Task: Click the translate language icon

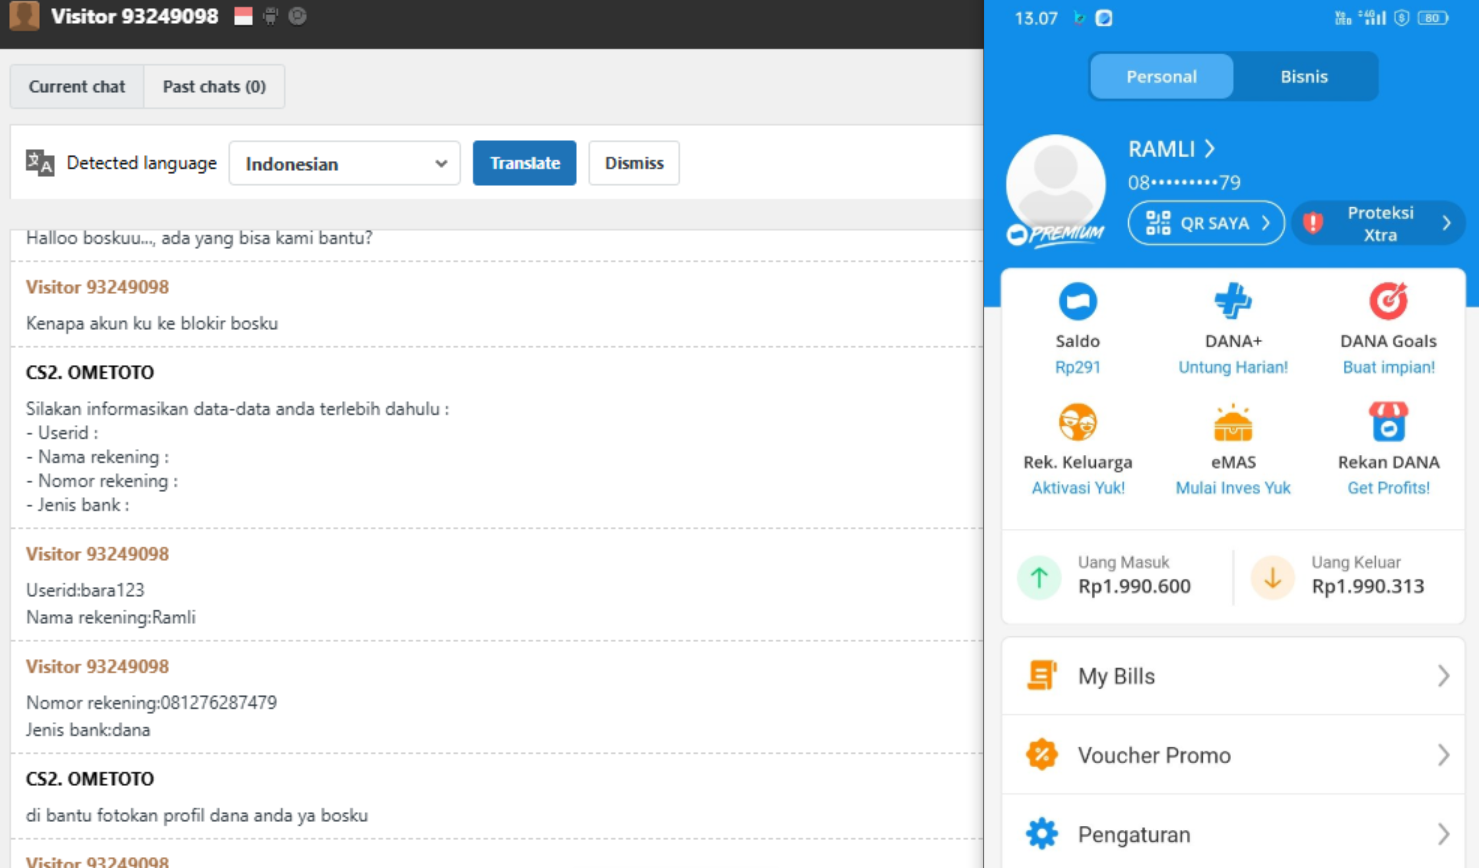Action: pyautogui.click(x=40, y=162)
